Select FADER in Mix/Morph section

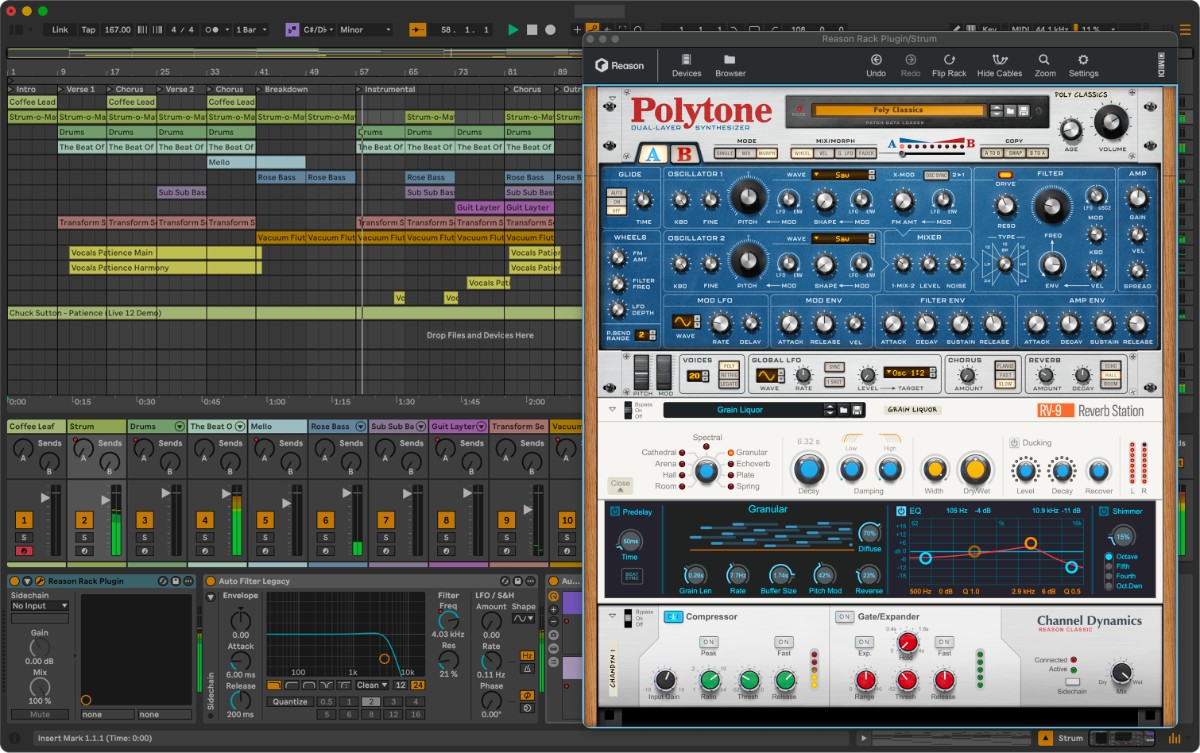[867, 153]
